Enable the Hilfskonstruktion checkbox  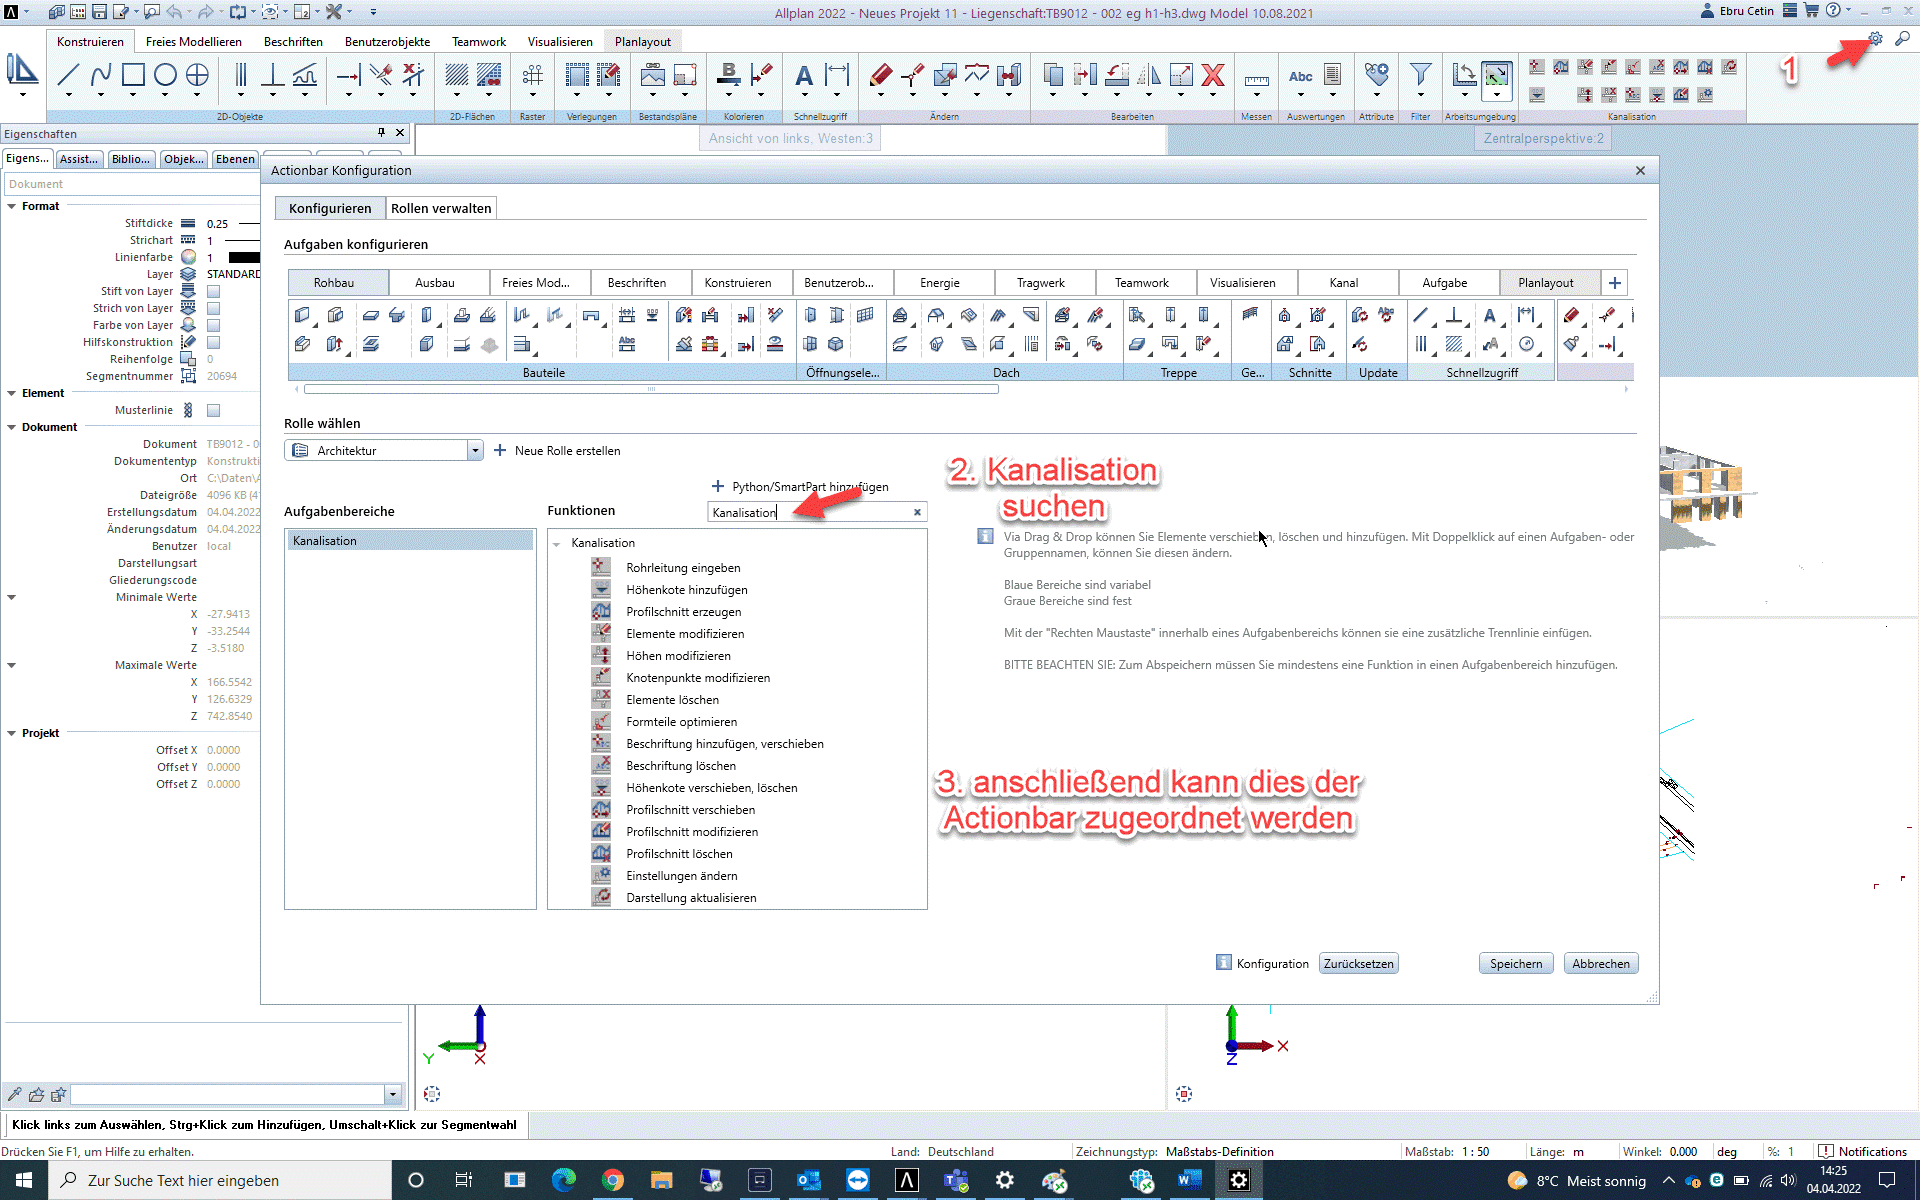[213, 343]
